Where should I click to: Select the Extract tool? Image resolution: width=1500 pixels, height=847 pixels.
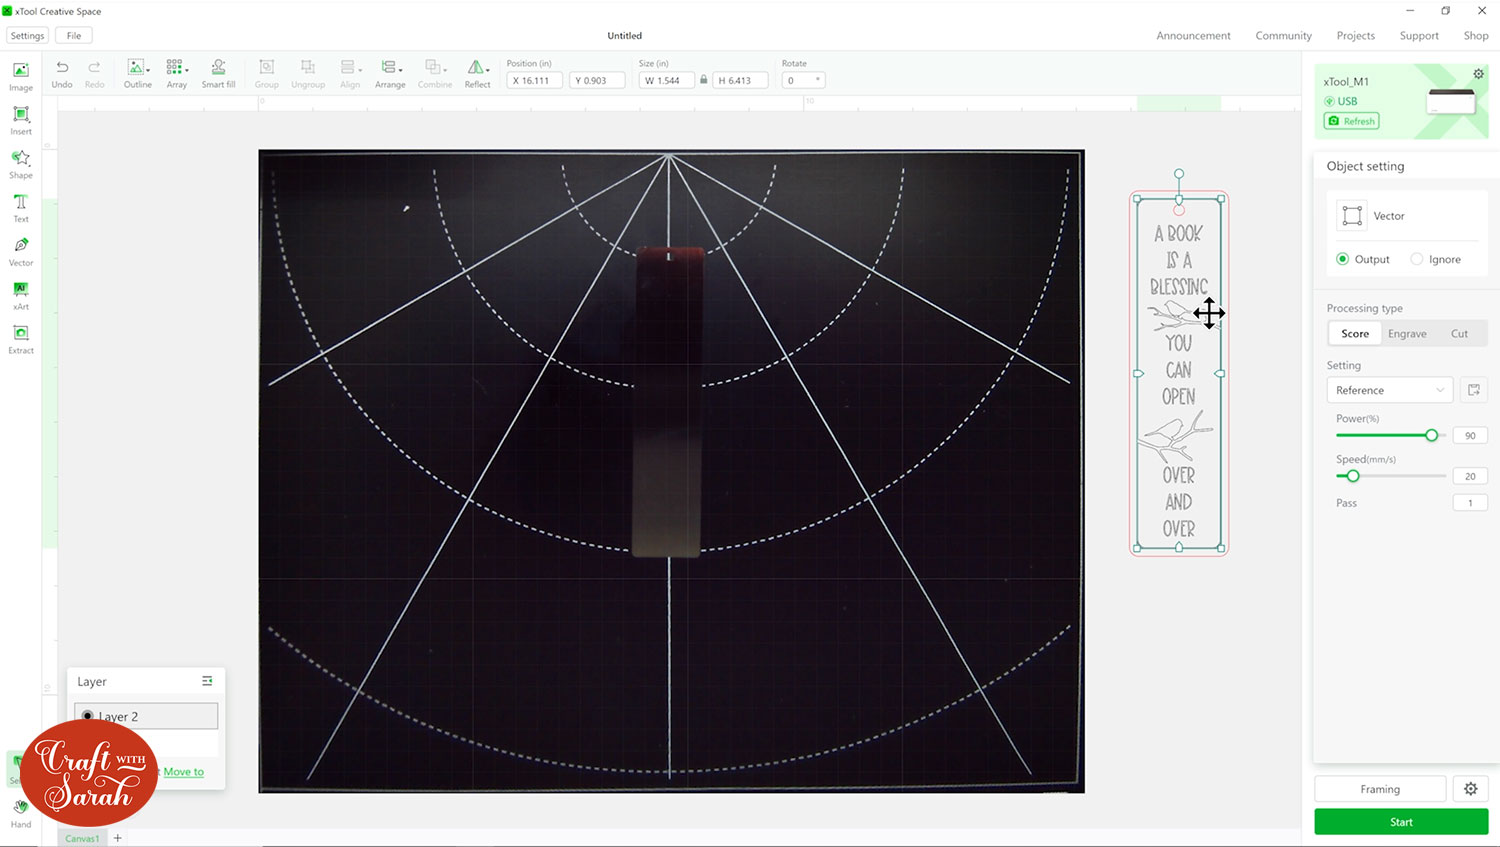tap(21, 339)
